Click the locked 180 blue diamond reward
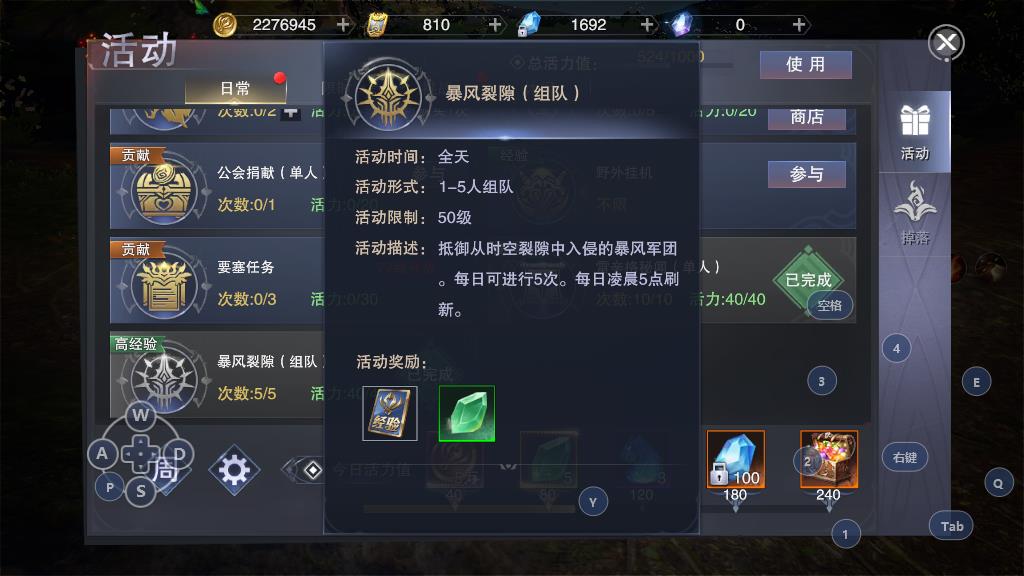This screenshot has width=1024, height=576. click(735, 459)
